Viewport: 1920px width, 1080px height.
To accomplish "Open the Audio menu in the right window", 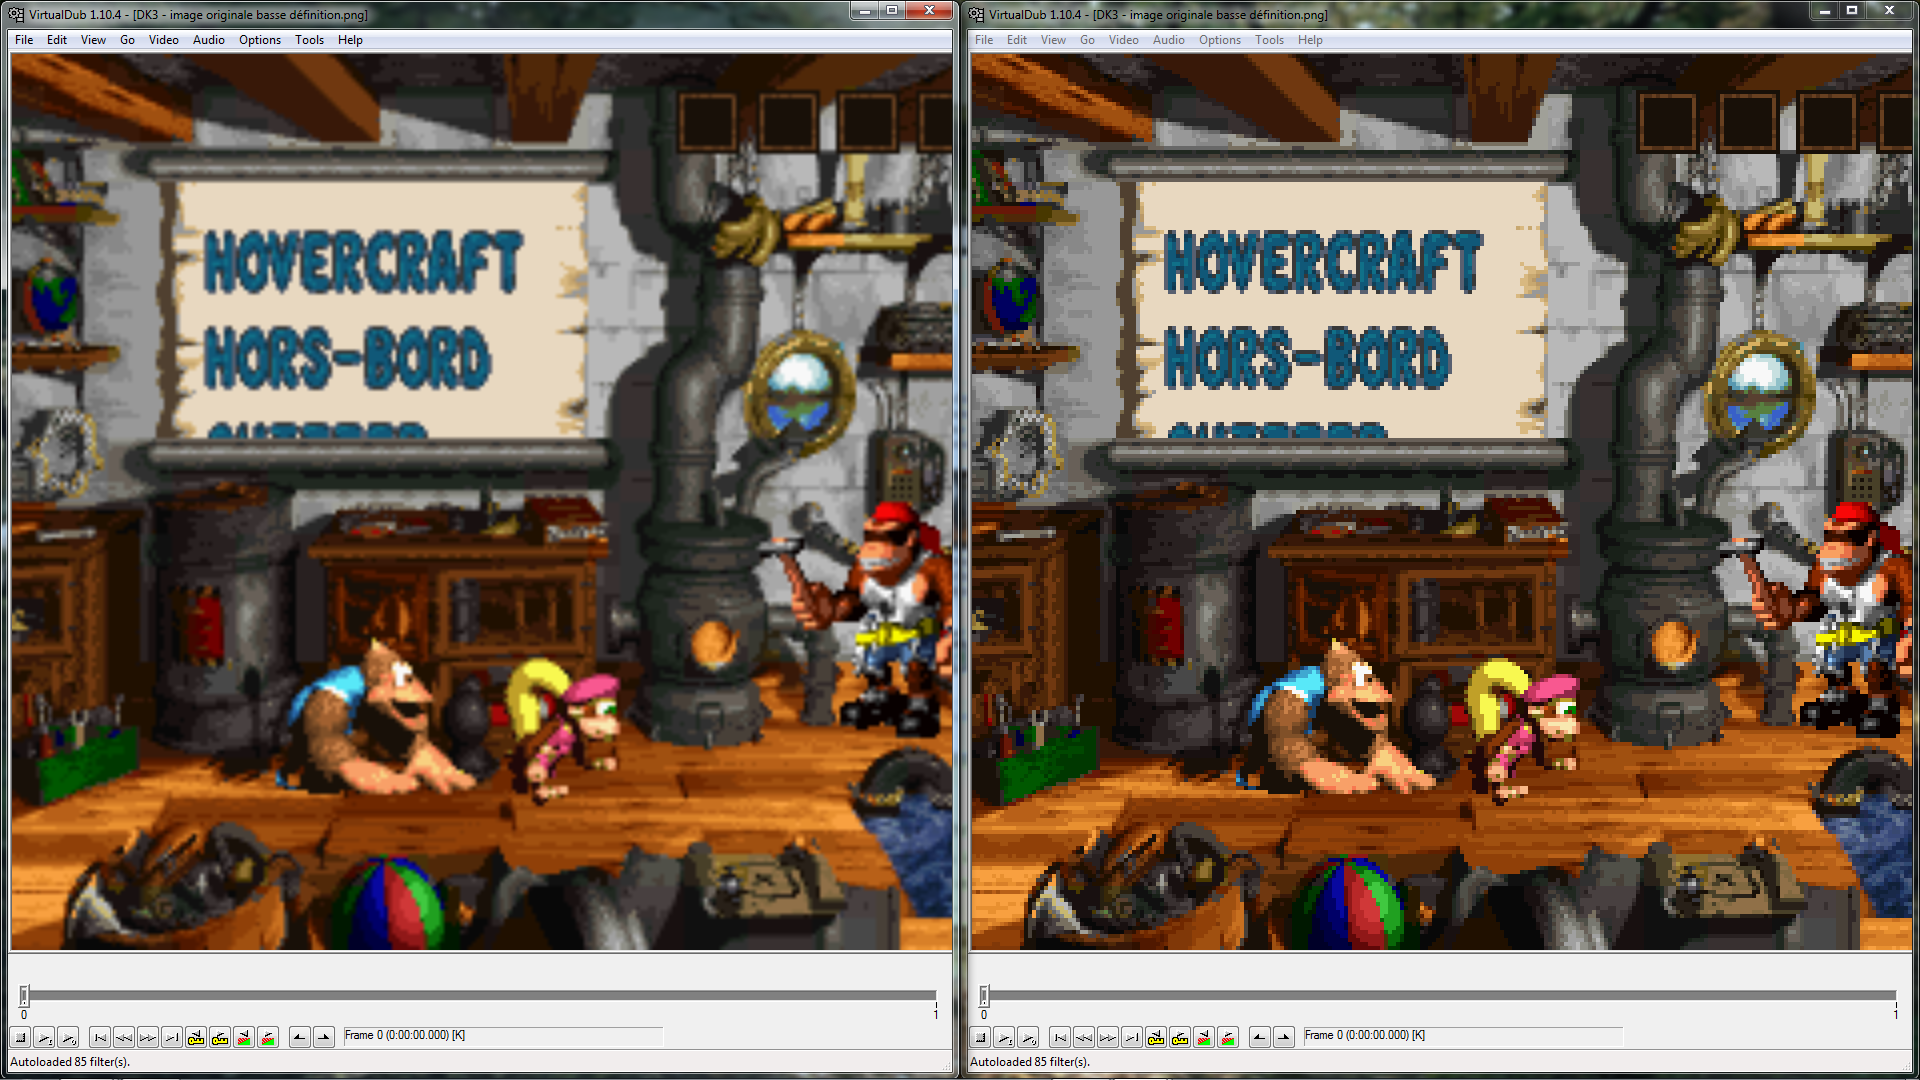I will coord(1168,40).
